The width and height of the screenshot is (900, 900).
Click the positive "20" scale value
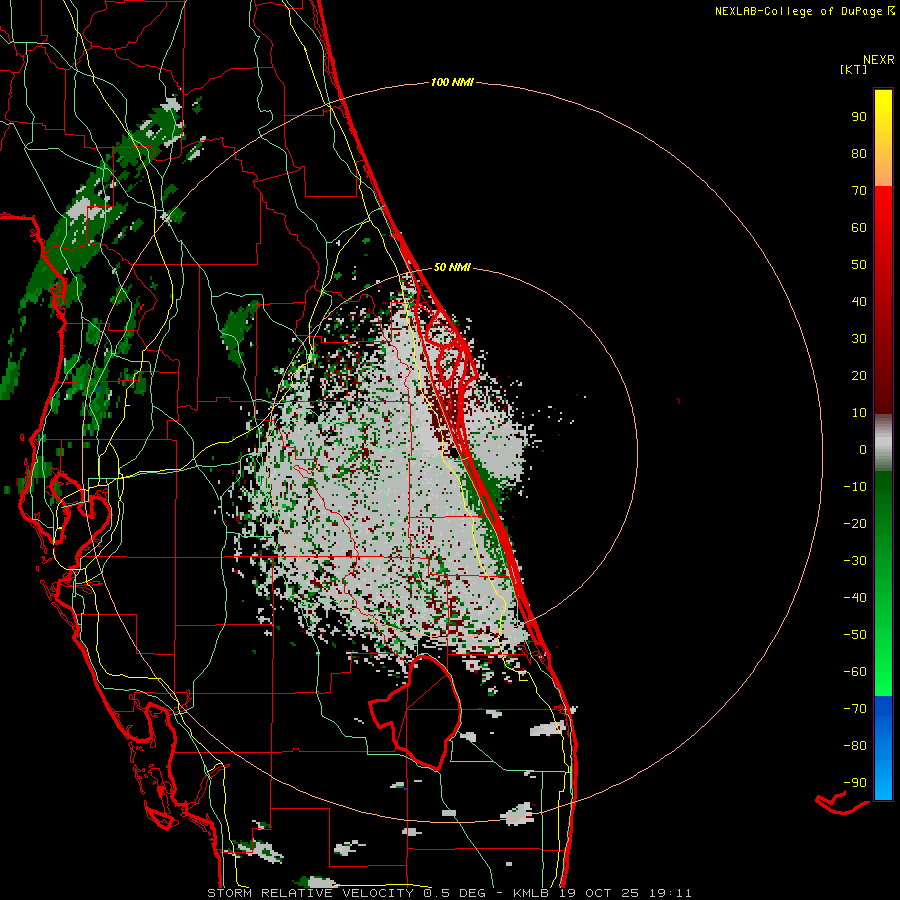tap(859, 376)
